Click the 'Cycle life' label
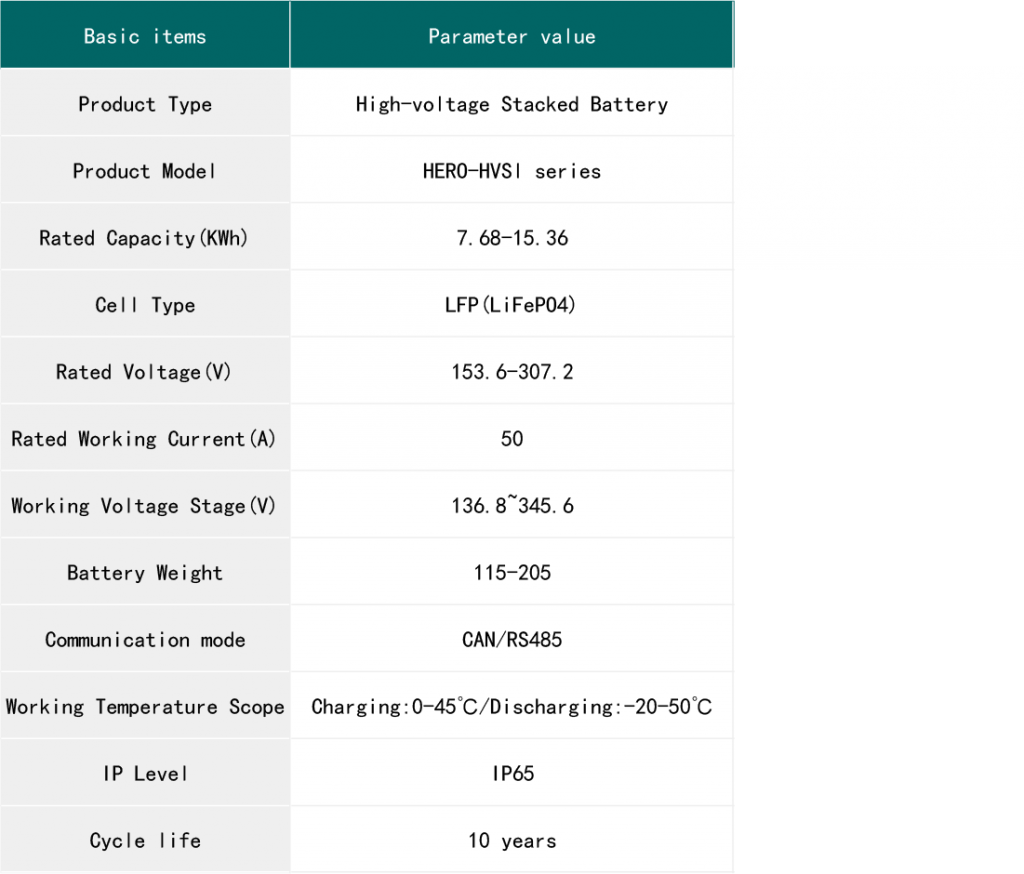 tap(145, 841)
